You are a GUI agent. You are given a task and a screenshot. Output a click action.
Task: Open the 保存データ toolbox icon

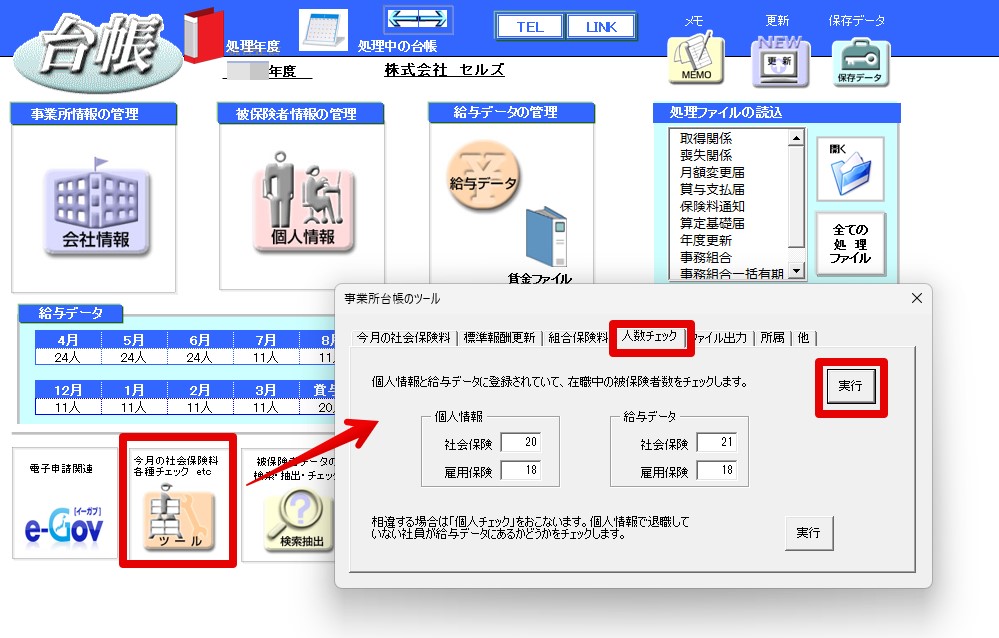[x=860, y=62]
